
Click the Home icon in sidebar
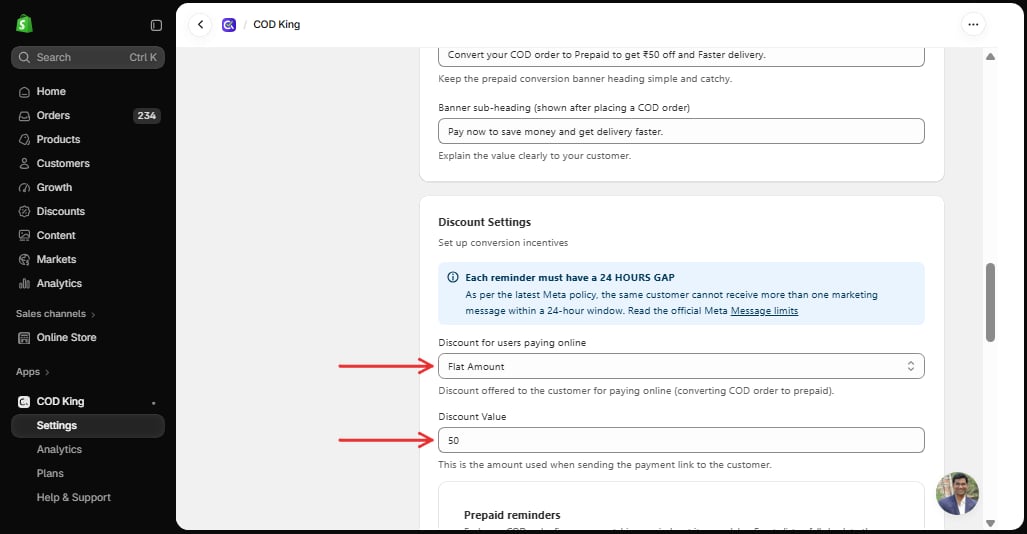[24, 92]
